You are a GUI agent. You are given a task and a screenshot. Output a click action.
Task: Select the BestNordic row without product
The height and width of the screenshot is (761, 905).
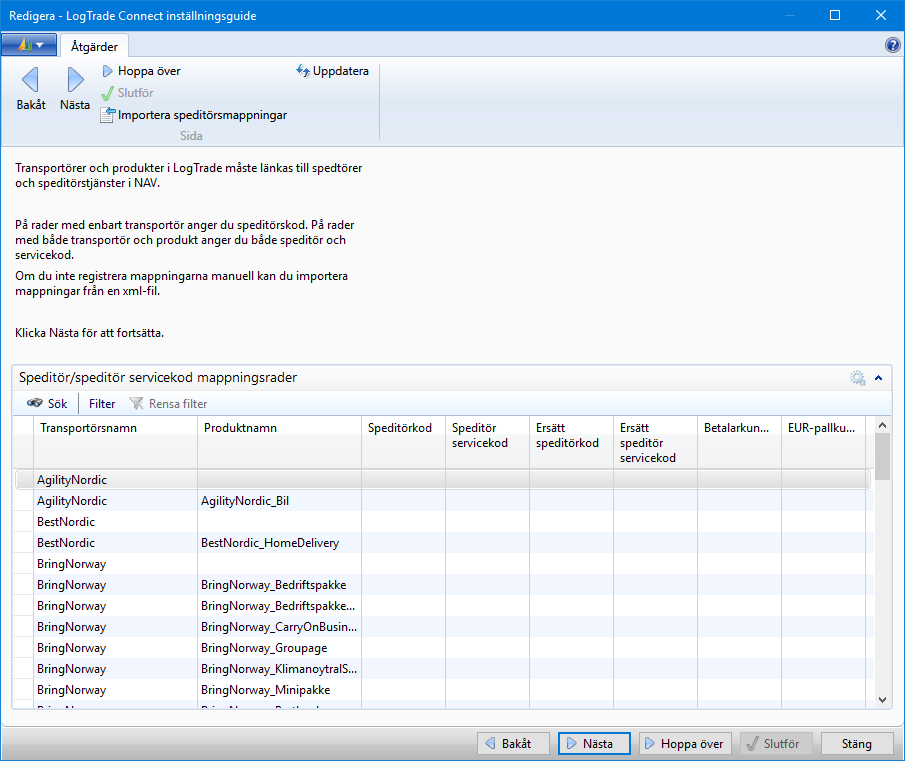tap(442, 522)
